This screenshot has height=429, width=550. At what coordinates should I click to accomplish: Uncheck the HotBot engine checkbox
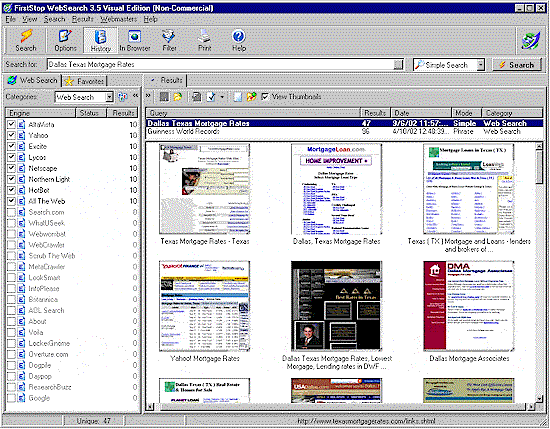pyautogui.click(x=11, y=190)
